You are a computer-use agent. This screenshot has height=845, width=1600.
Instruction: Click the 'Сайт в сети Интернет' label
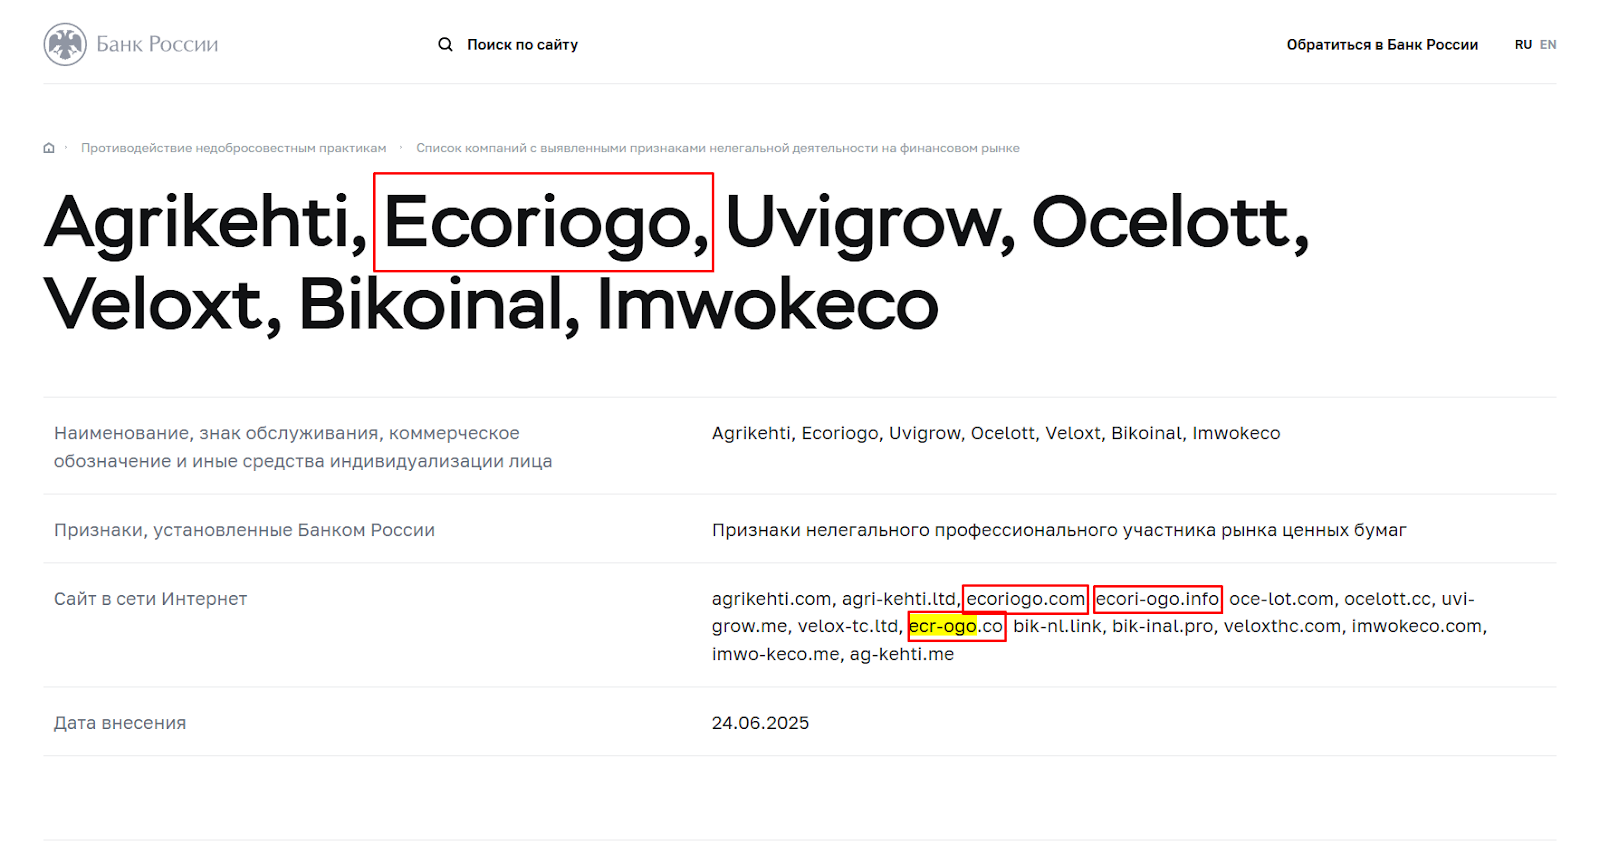click(150, 599)
